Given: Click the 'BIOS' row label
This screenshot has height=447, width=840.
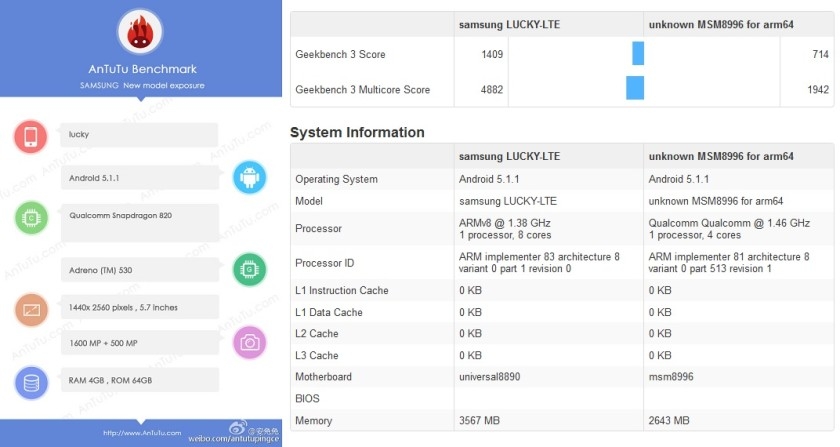Looking at the screenshot, I should tap(308, 399).
